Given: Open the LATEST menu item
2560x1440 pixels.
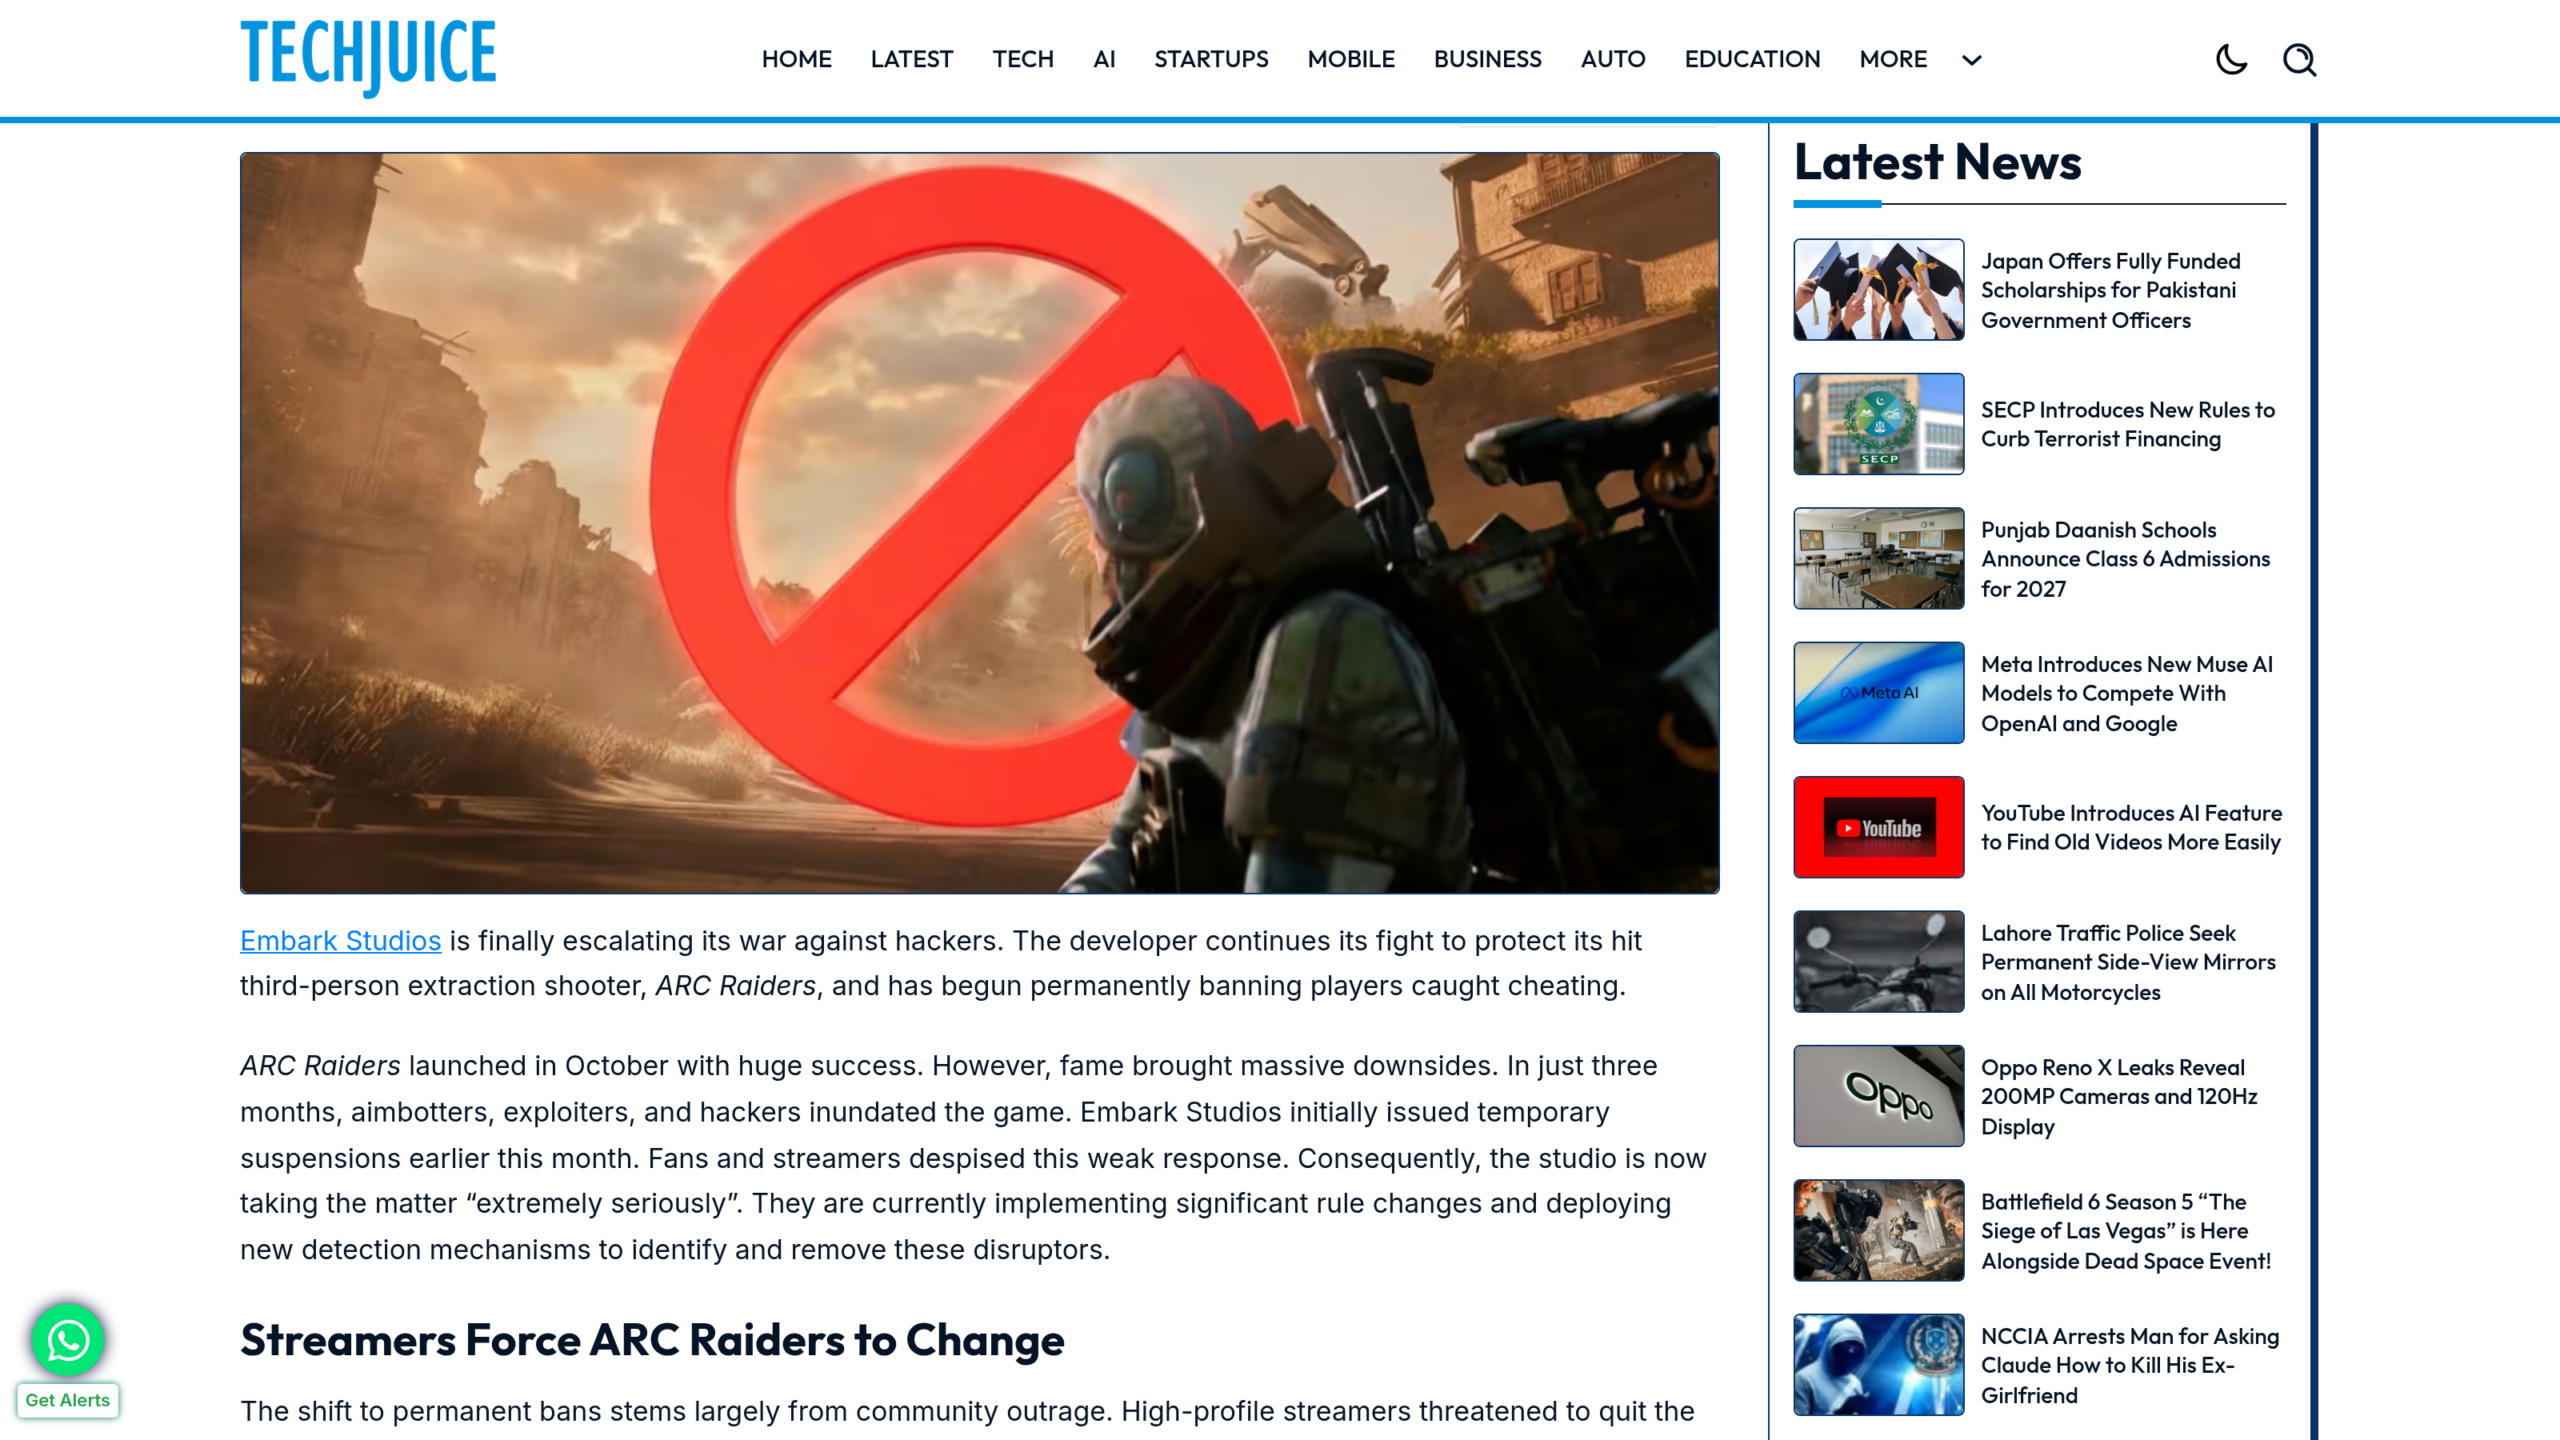Looking at the screenshot, I should click(x=911, y=59).
